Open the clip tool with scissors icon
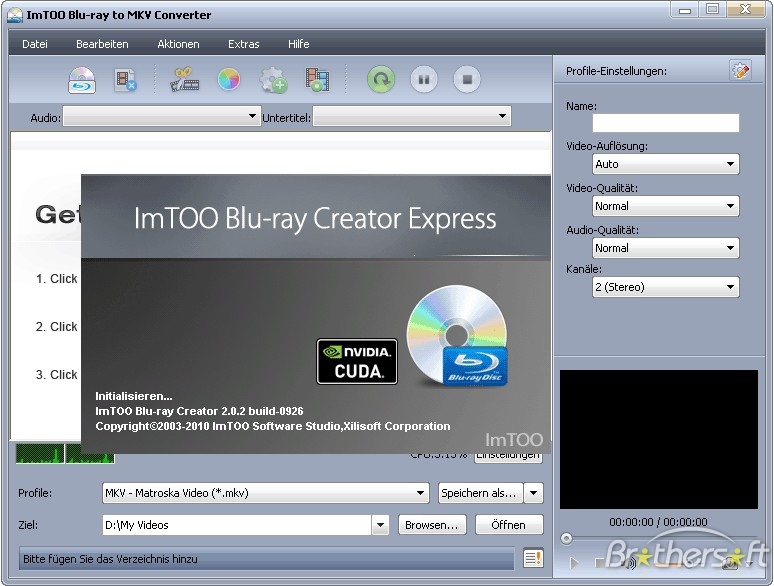Viewport: 774px width, 586px height. (185, 80)
